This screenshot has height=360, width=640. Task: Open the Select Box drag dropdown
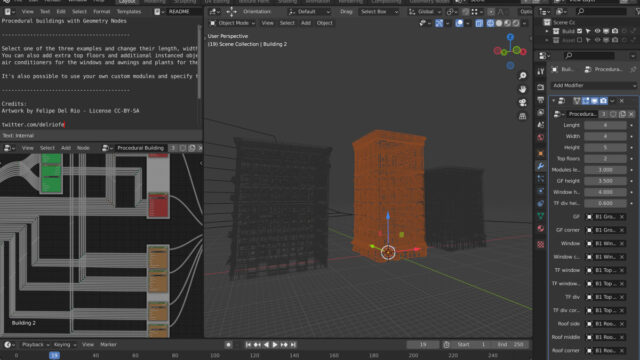coord(378,12)
